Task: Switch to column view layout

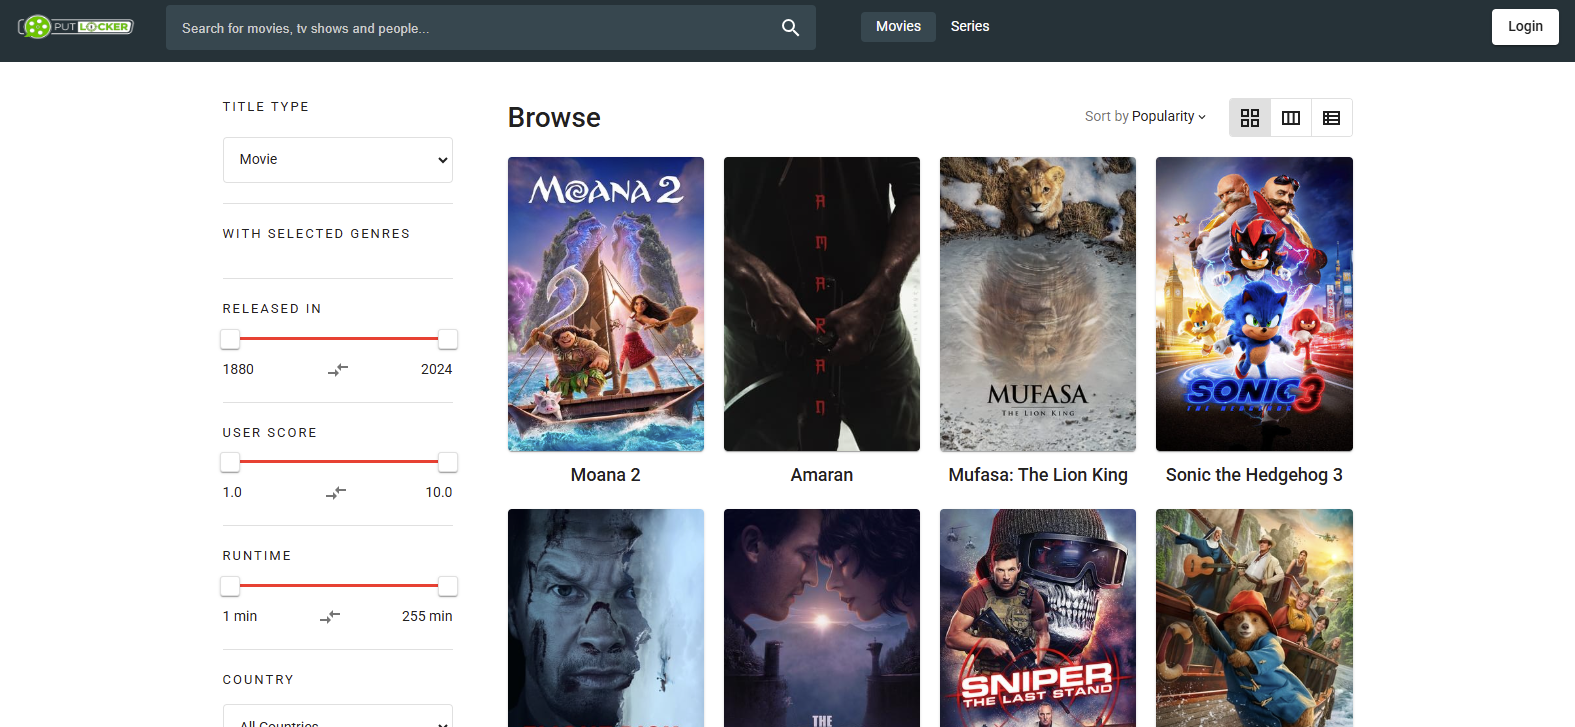Action: point(1291,118)
